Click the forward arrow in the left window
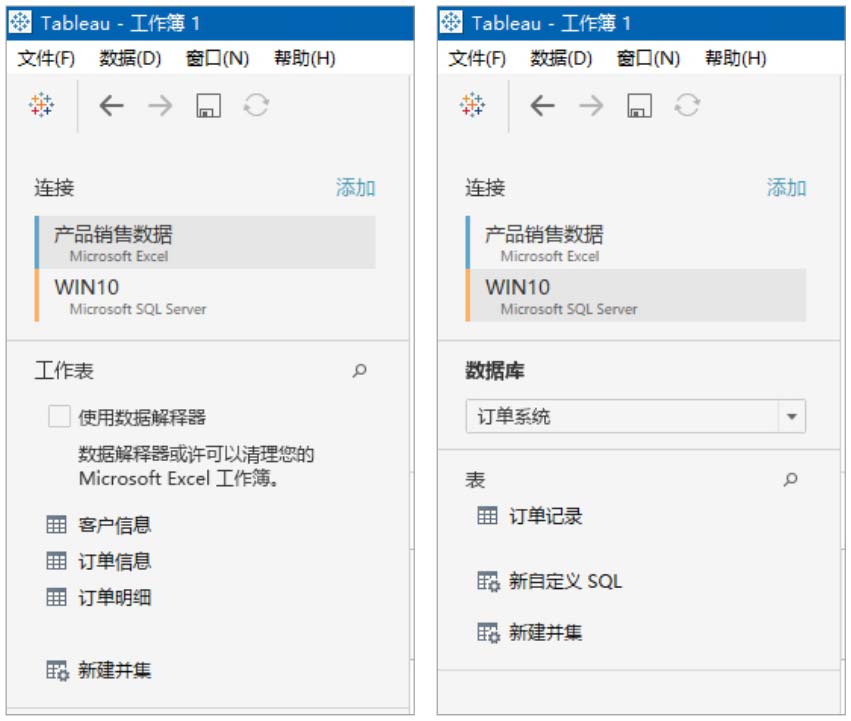 [x=160, y=105]
